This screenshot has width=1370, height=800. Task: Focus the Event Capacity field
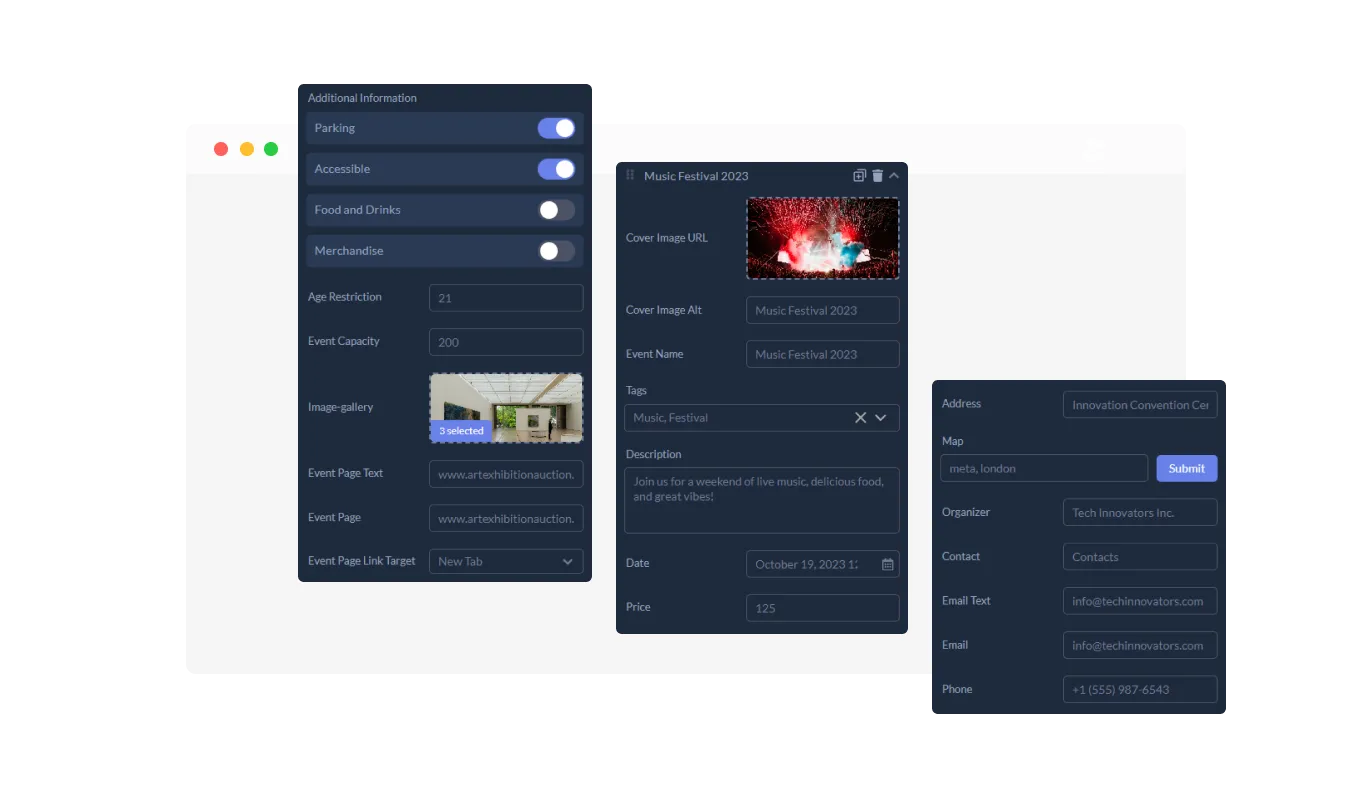pyautogui.click(x=506, y=342)
